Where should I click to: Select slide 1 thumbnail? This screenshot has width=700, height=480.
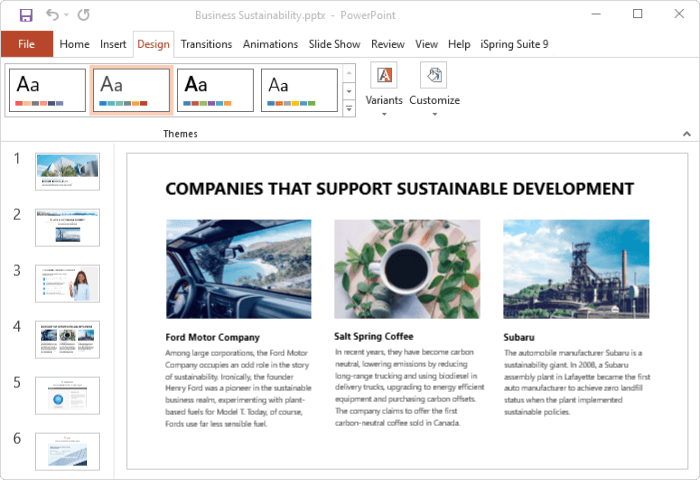[x=67, y=172]
